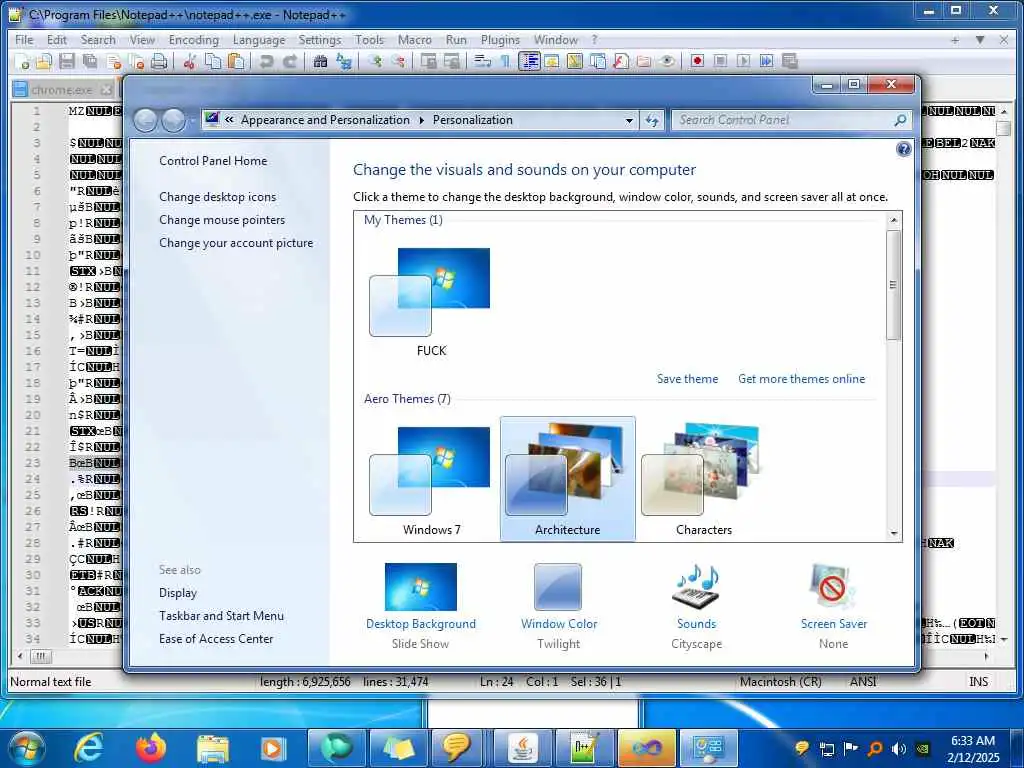This screenshot has width=1024, height=768.
Task: Click the Open file icon in Notepad++ toolbar
Action: (44, 61)
